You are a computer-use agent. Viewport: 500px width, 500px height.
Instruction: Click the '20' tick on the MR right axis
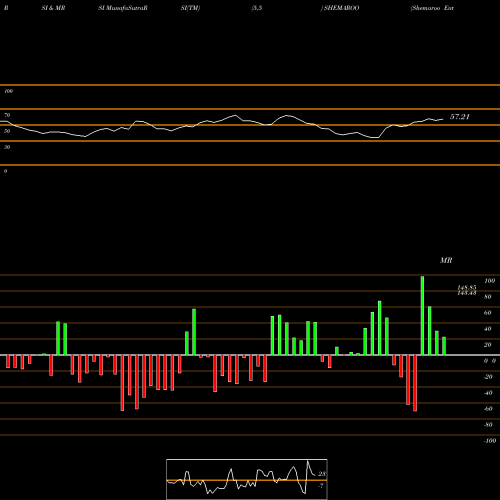pyautogui.click(x=488, y=345)
